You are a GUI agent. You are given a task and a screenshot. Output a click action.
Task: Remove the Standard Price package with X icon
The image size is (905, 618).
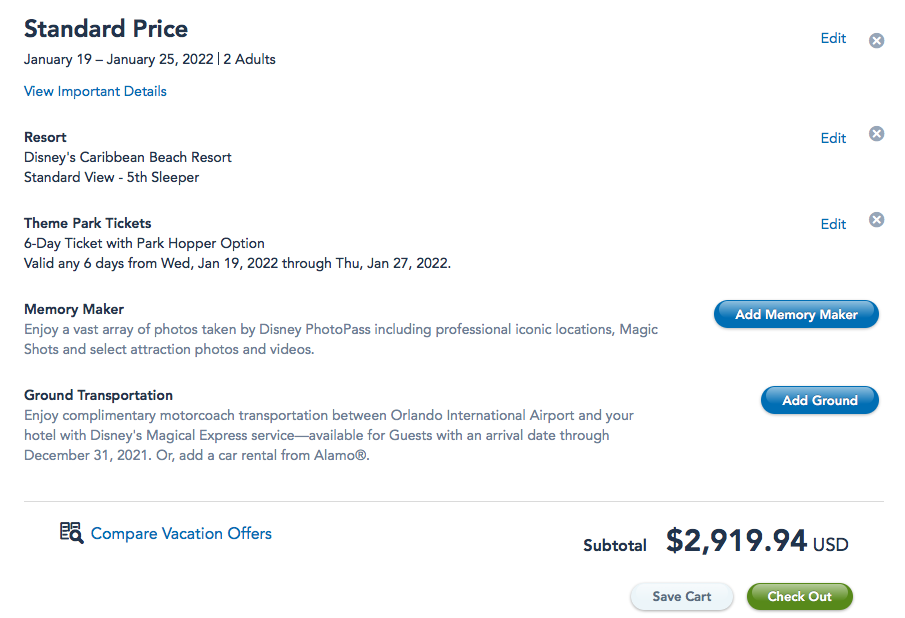point(876,41)
